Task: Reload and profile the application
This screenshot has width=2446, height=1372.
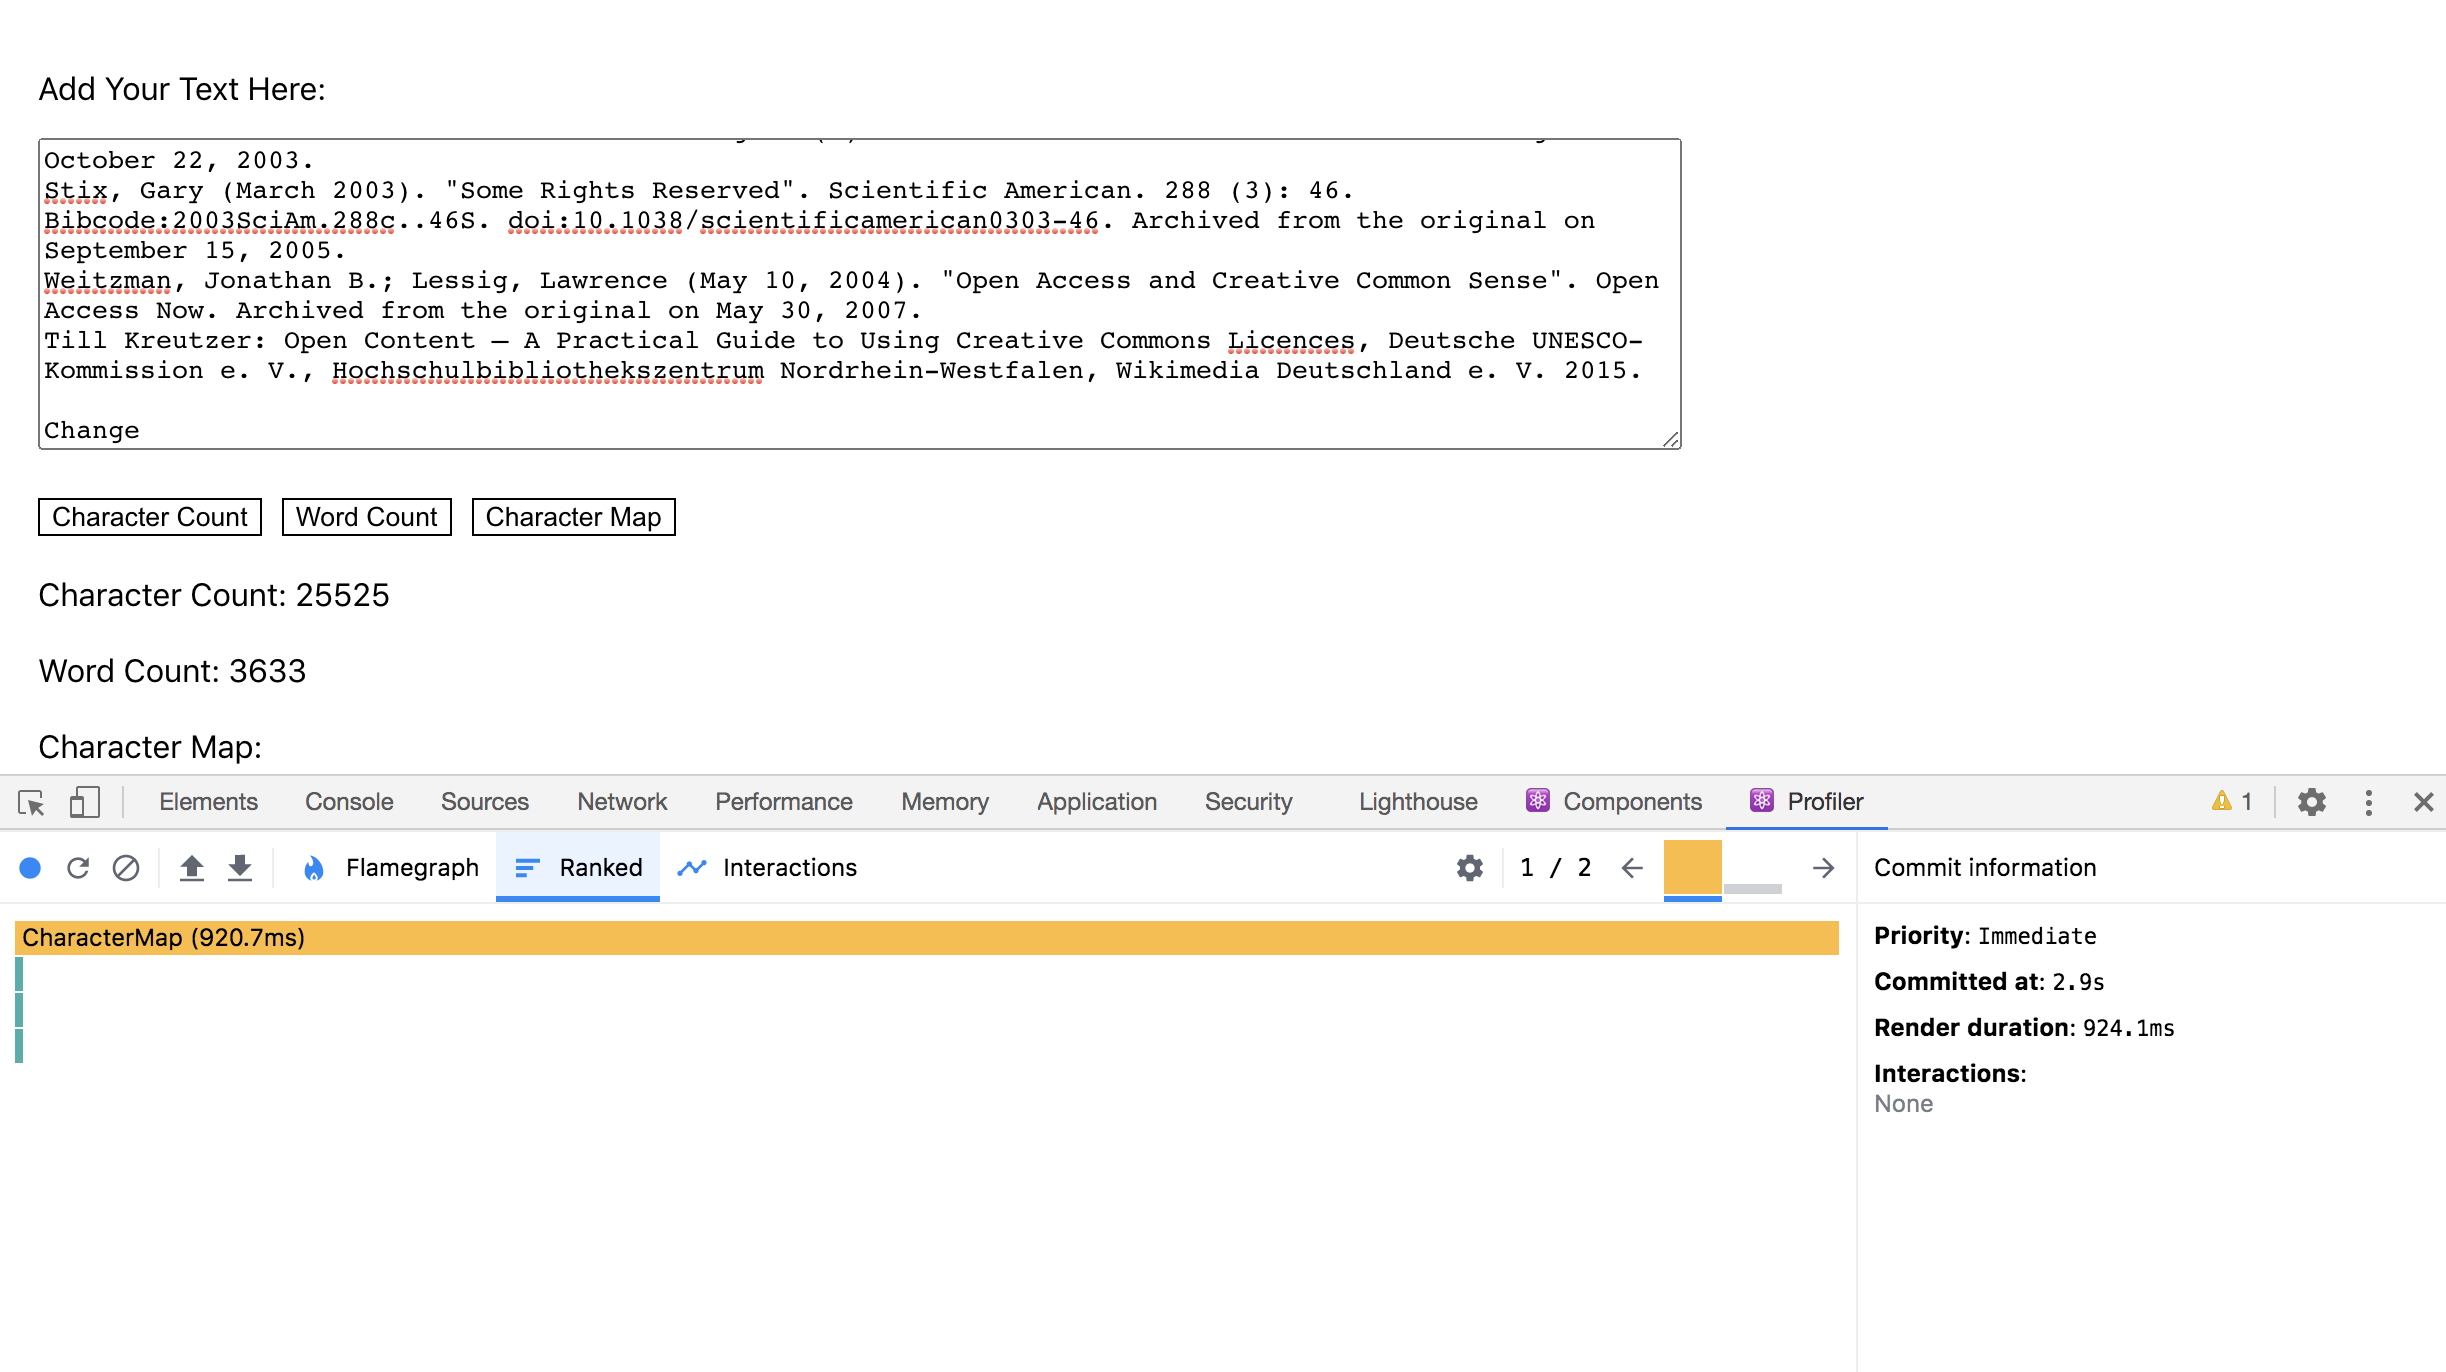Action: 77,867
